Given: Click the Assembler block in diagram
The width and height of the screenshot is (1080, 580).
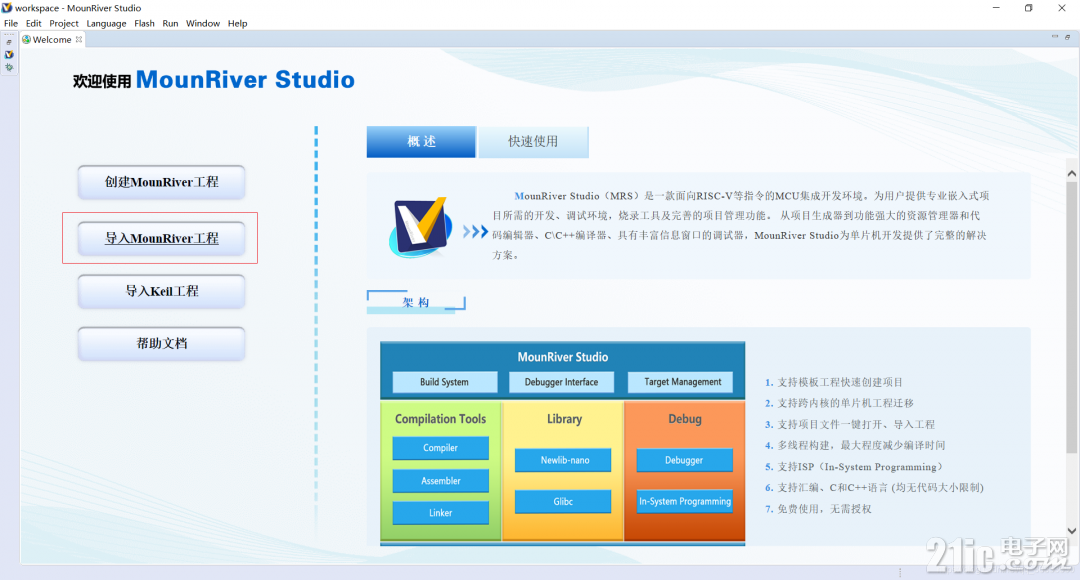Looking at the screenshot, I should (440, 481).
